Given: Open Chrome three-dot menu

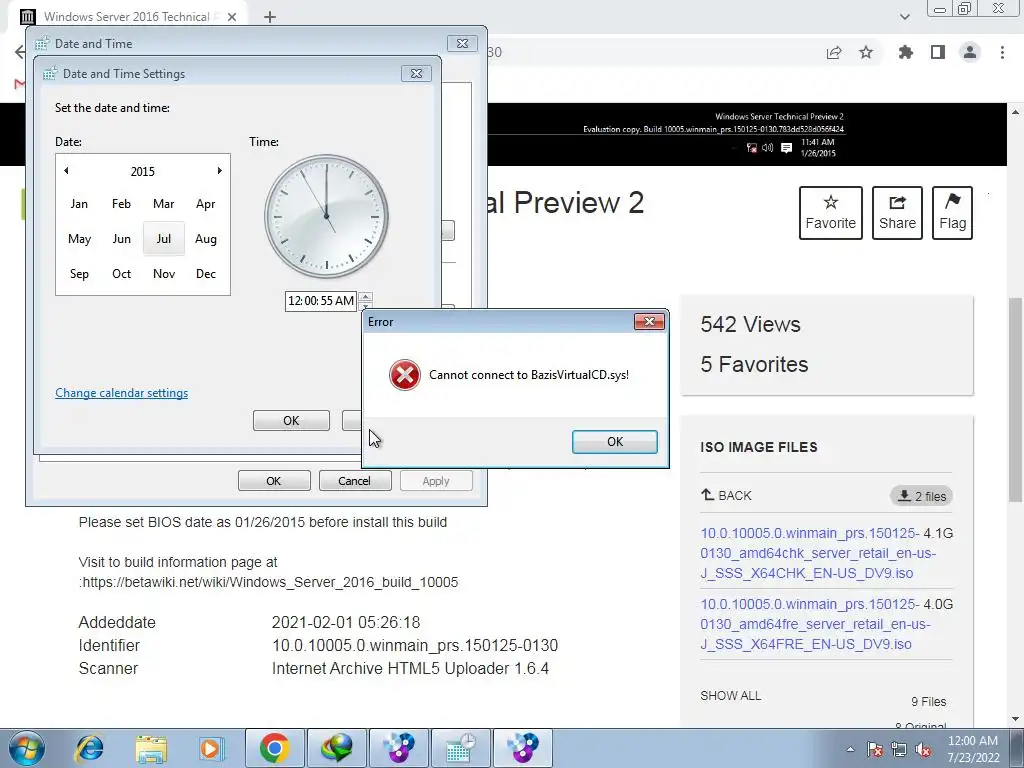Looking at the screenshot, I should tap(1002, 52).
